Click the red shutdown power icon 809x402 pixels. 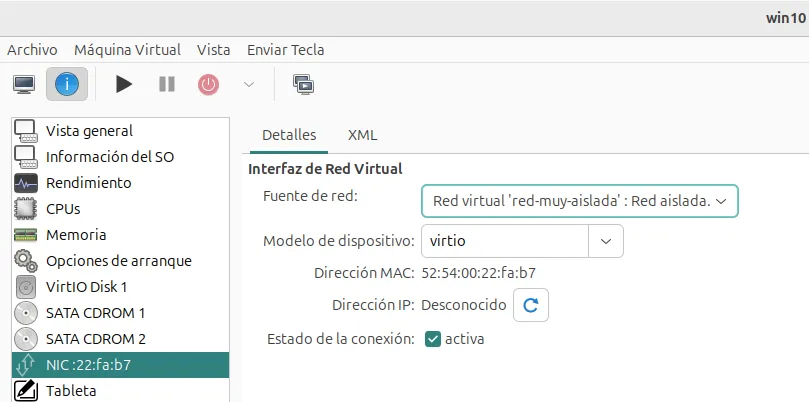208,84
